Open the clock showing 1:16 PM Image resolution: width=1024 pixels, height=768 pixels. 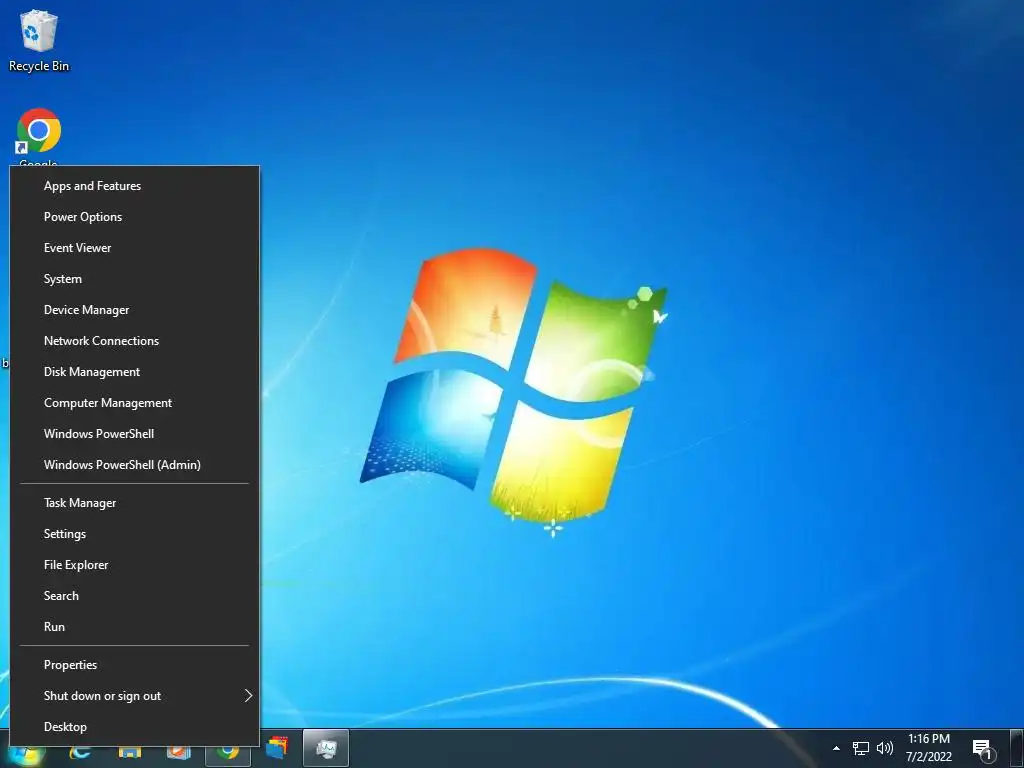coord(929,748)
